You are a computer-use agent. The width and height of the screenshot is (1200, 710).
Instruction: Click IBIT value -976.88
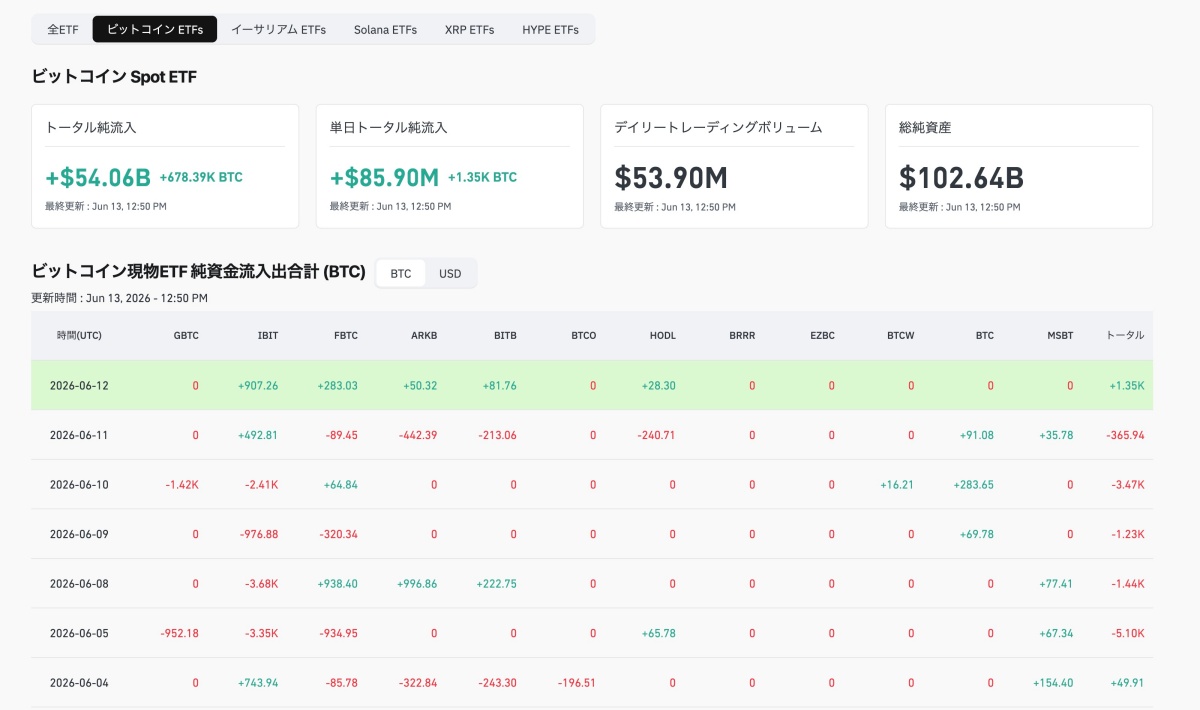click(259, 534)
